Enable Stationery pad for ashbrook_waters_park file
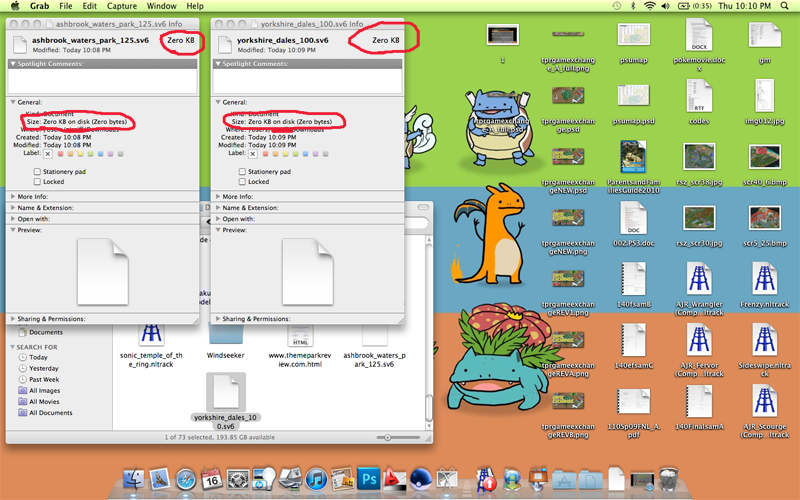 point(37,171)
